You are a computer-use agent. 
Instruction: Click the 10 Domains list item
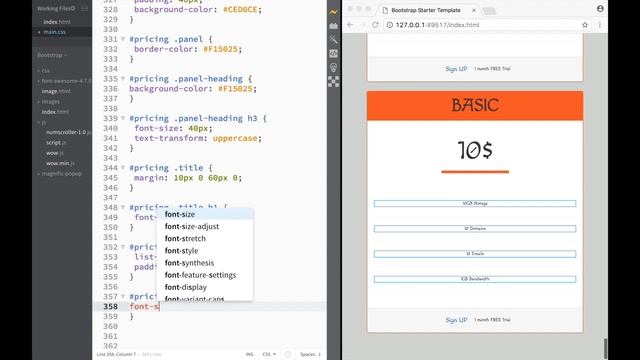point(475,229)
